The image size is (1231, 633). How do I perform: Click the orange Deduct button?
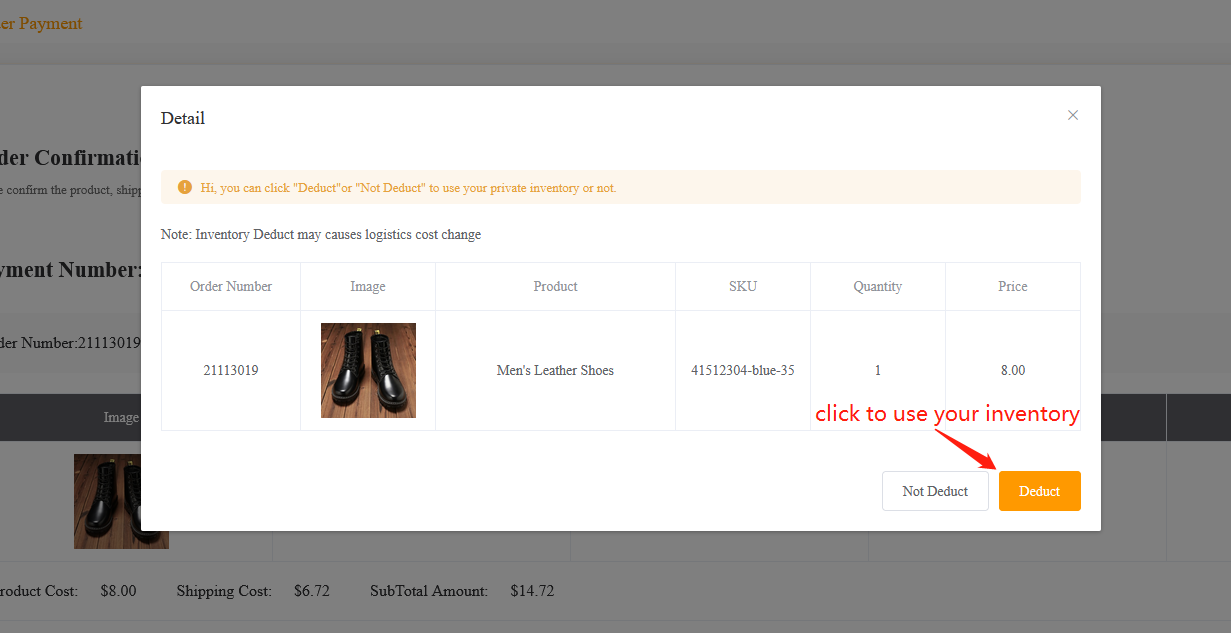point(1039,491)
